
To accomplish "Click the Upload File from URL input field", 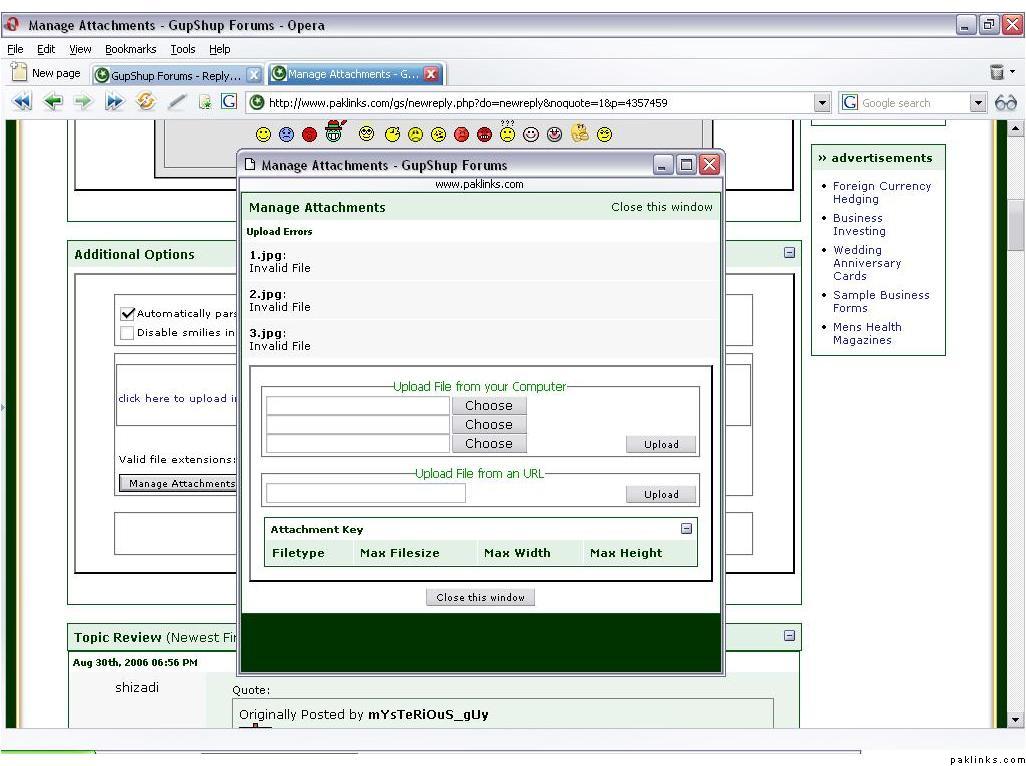I will click(x=365, y=493).
